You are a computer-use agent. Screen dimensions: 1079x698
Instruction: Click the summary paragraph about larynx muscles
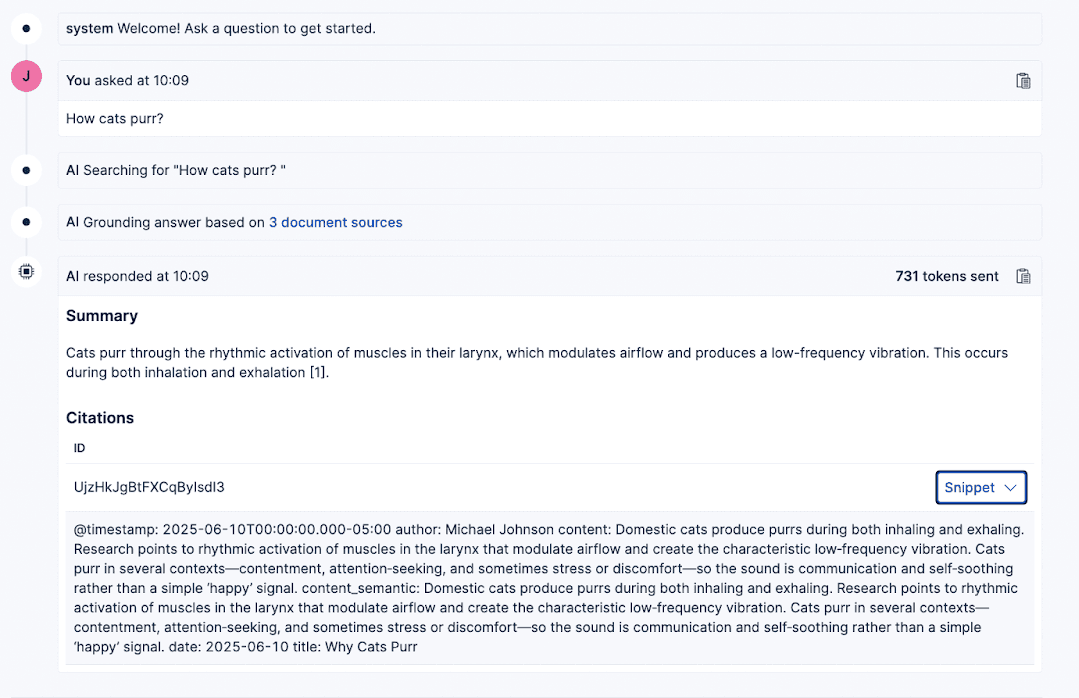click(x=537, y=363)
